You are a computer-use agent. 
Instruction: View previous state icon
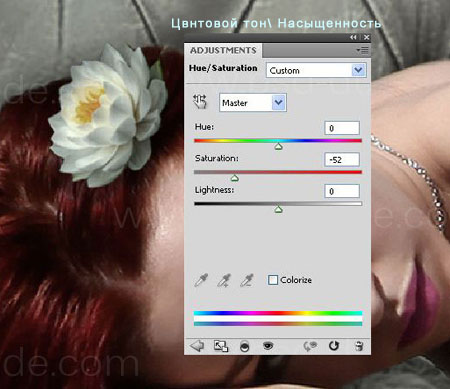pos(310,346)
